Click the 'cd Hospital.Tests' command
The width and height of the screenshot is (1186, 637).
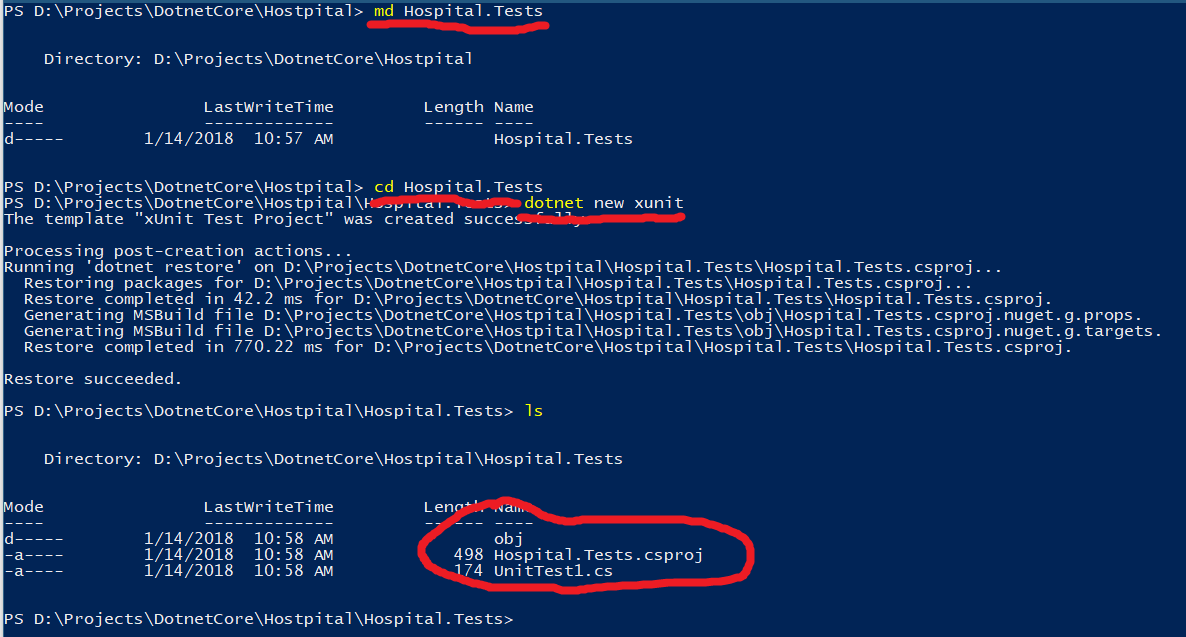pos(458,187)
